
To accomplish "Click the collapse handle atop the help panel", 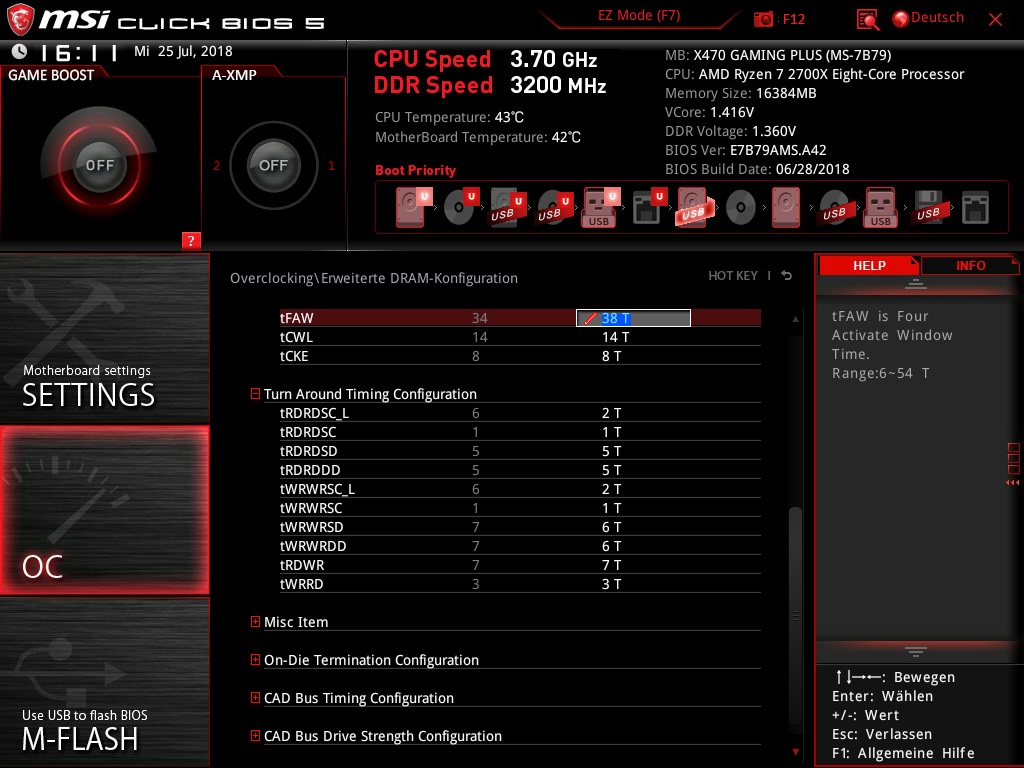I will pyautogui.click(x=916, y=284).
